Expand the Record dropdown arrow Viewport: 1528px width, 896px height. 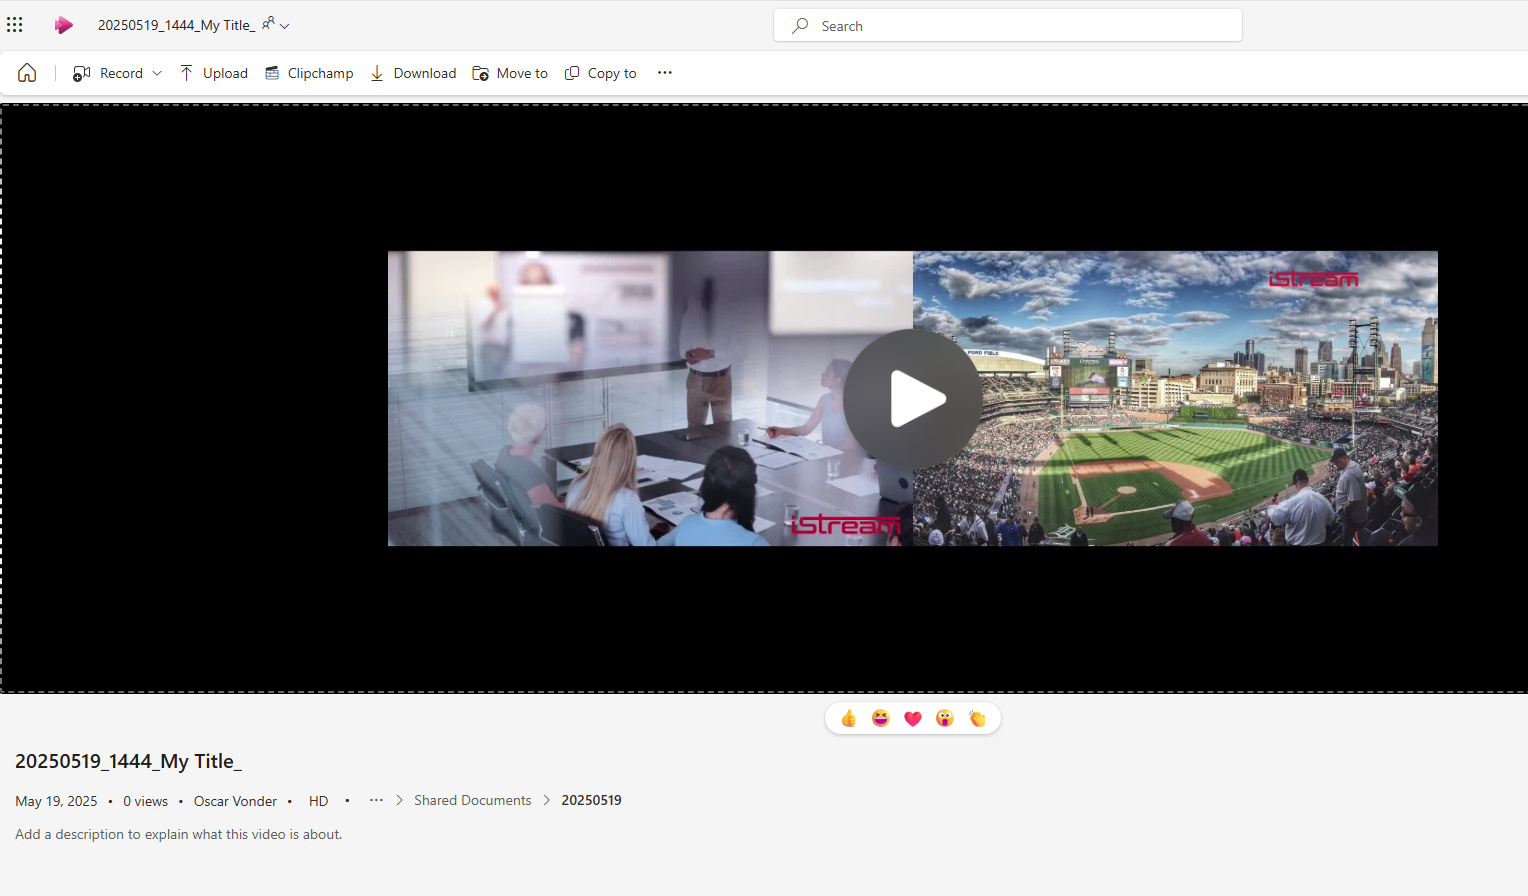(157, 73)
